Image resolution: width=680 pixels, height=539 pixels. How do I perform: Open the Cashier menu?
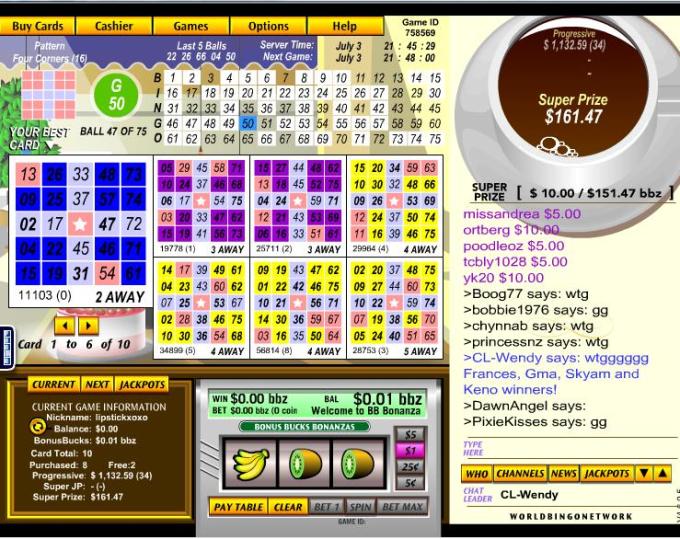click(114, 26)
